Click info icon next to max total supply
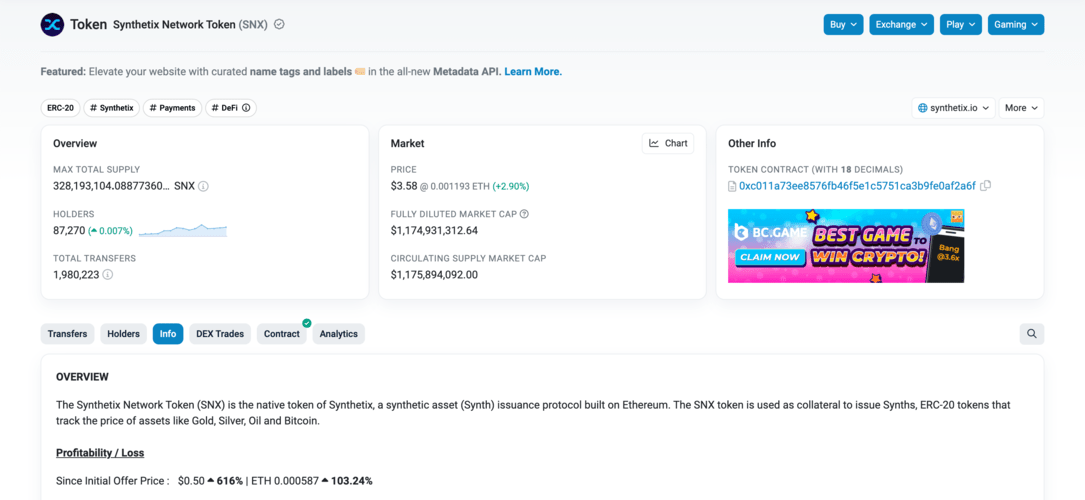1085x500 pixels. [x=203, y=186]
